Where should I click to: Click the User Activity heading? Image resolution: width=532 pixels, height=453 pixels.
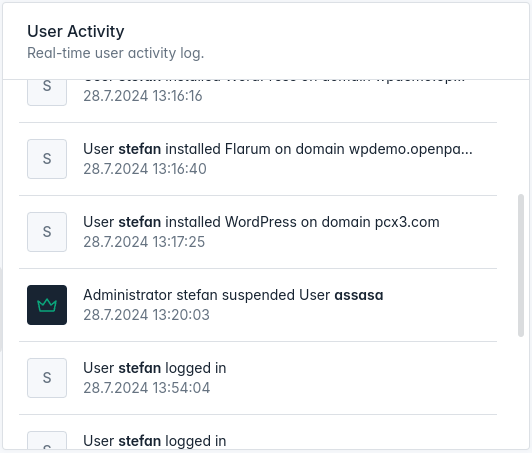(x=76, y=31)
